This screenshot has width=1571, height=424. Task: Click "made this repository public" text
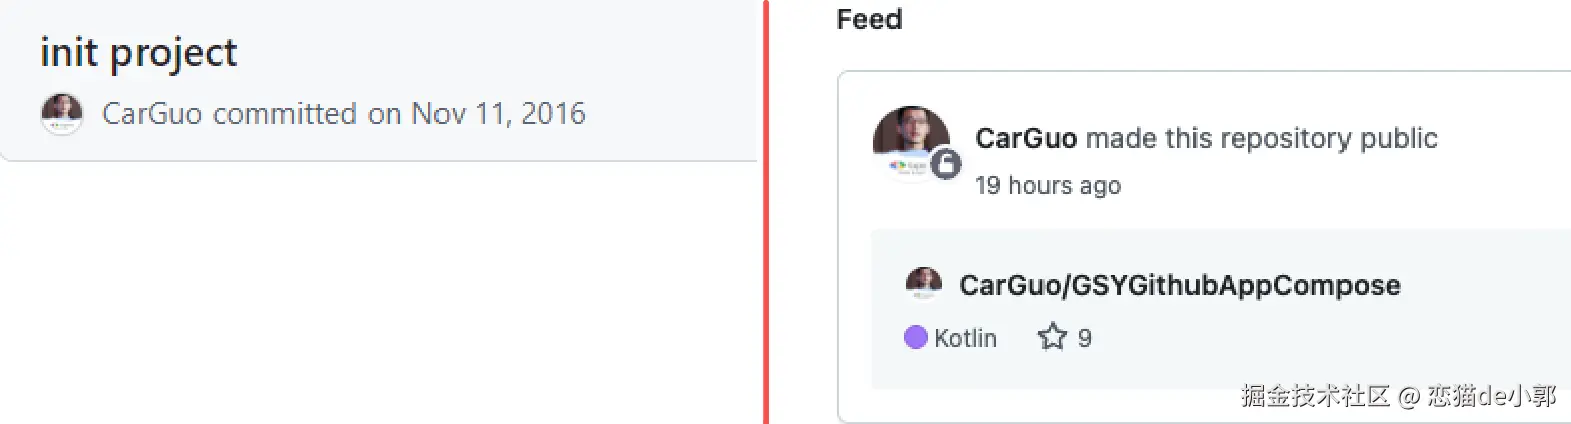pyautogui.click(x=1261, y=138)
